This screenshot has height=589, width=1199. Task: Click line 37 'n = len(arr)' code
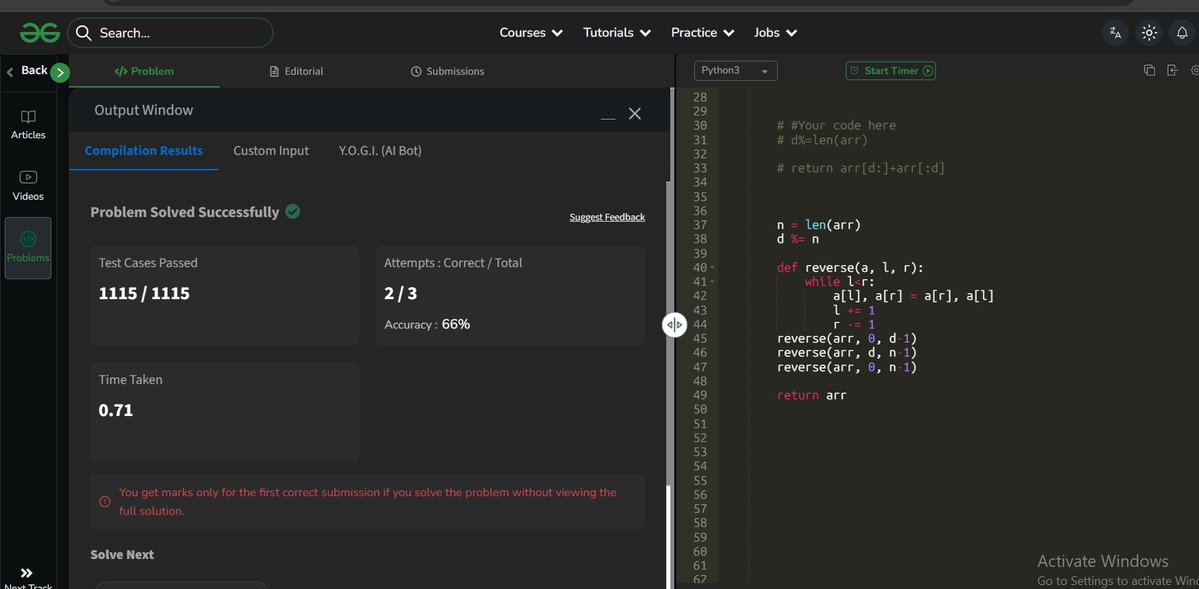[819, 225]
